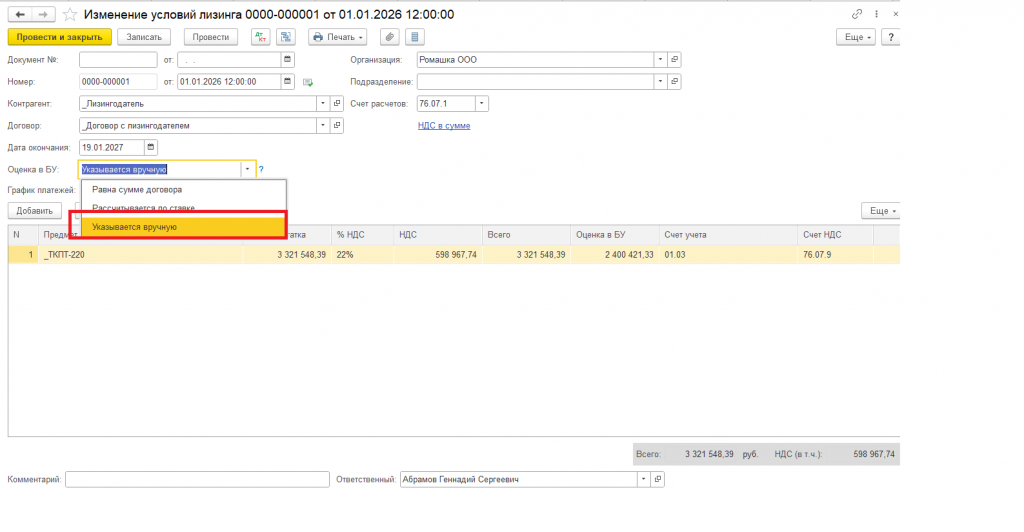Open help with the question mark button
Image resolution: width=1024 pixels, height=532 pixels.
click(891, 37)
